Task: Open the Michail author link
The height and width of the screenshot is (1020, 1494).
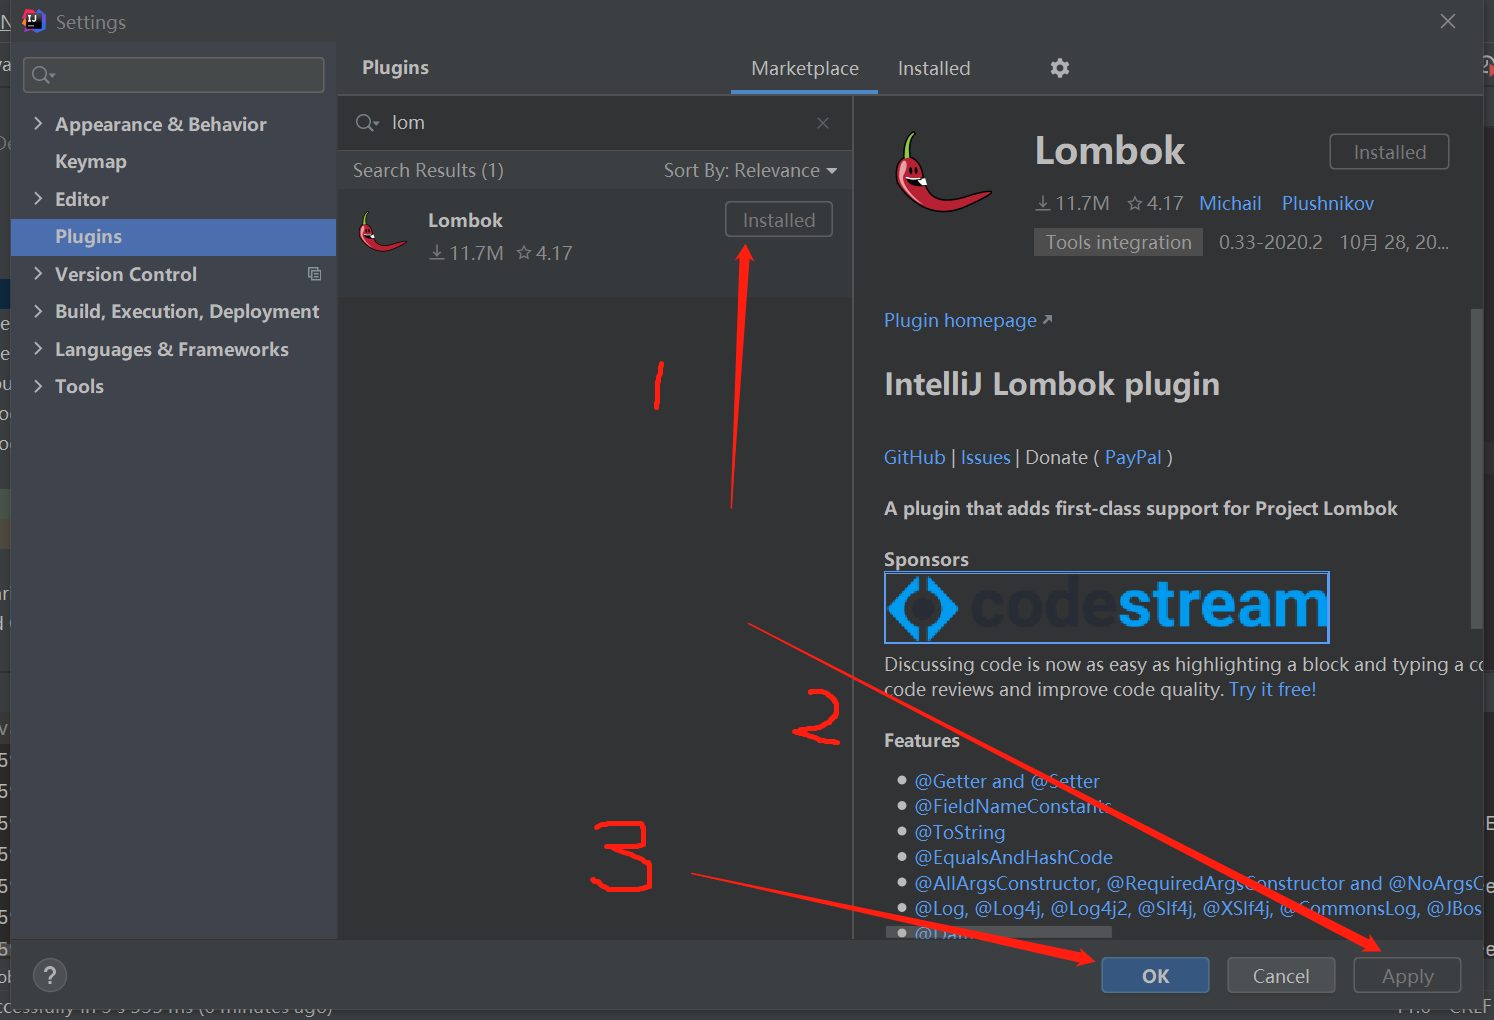Action: coord(1230,204)
